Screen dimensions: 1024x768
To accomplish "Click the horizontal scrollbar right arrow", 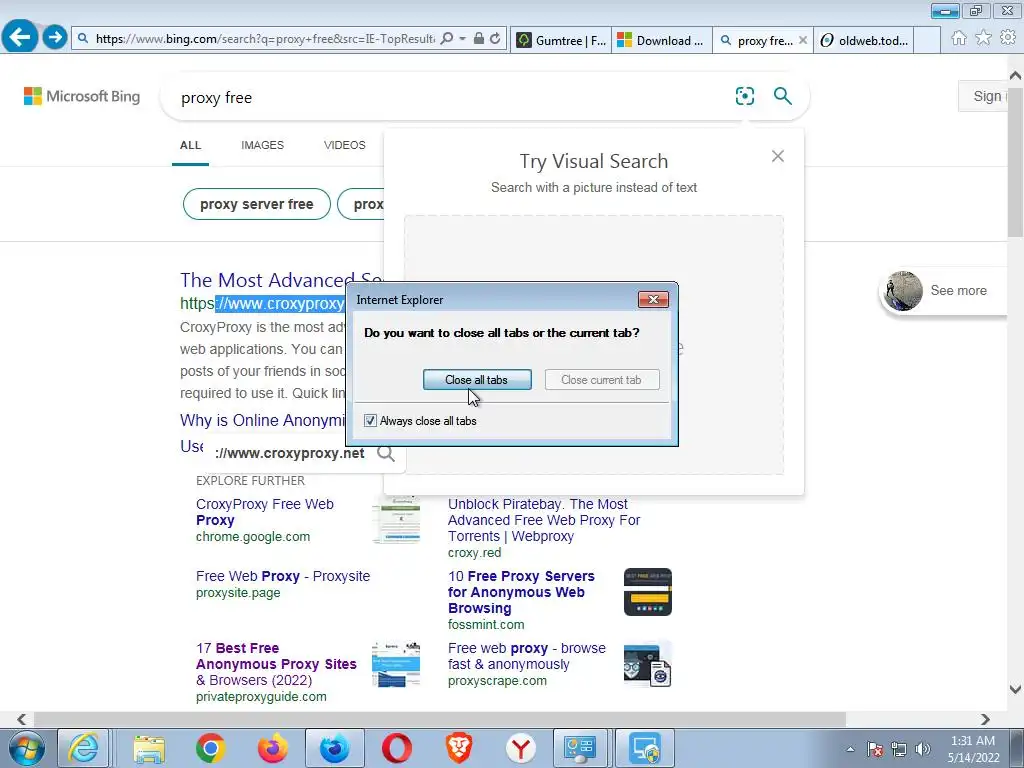I will [985, 719].
